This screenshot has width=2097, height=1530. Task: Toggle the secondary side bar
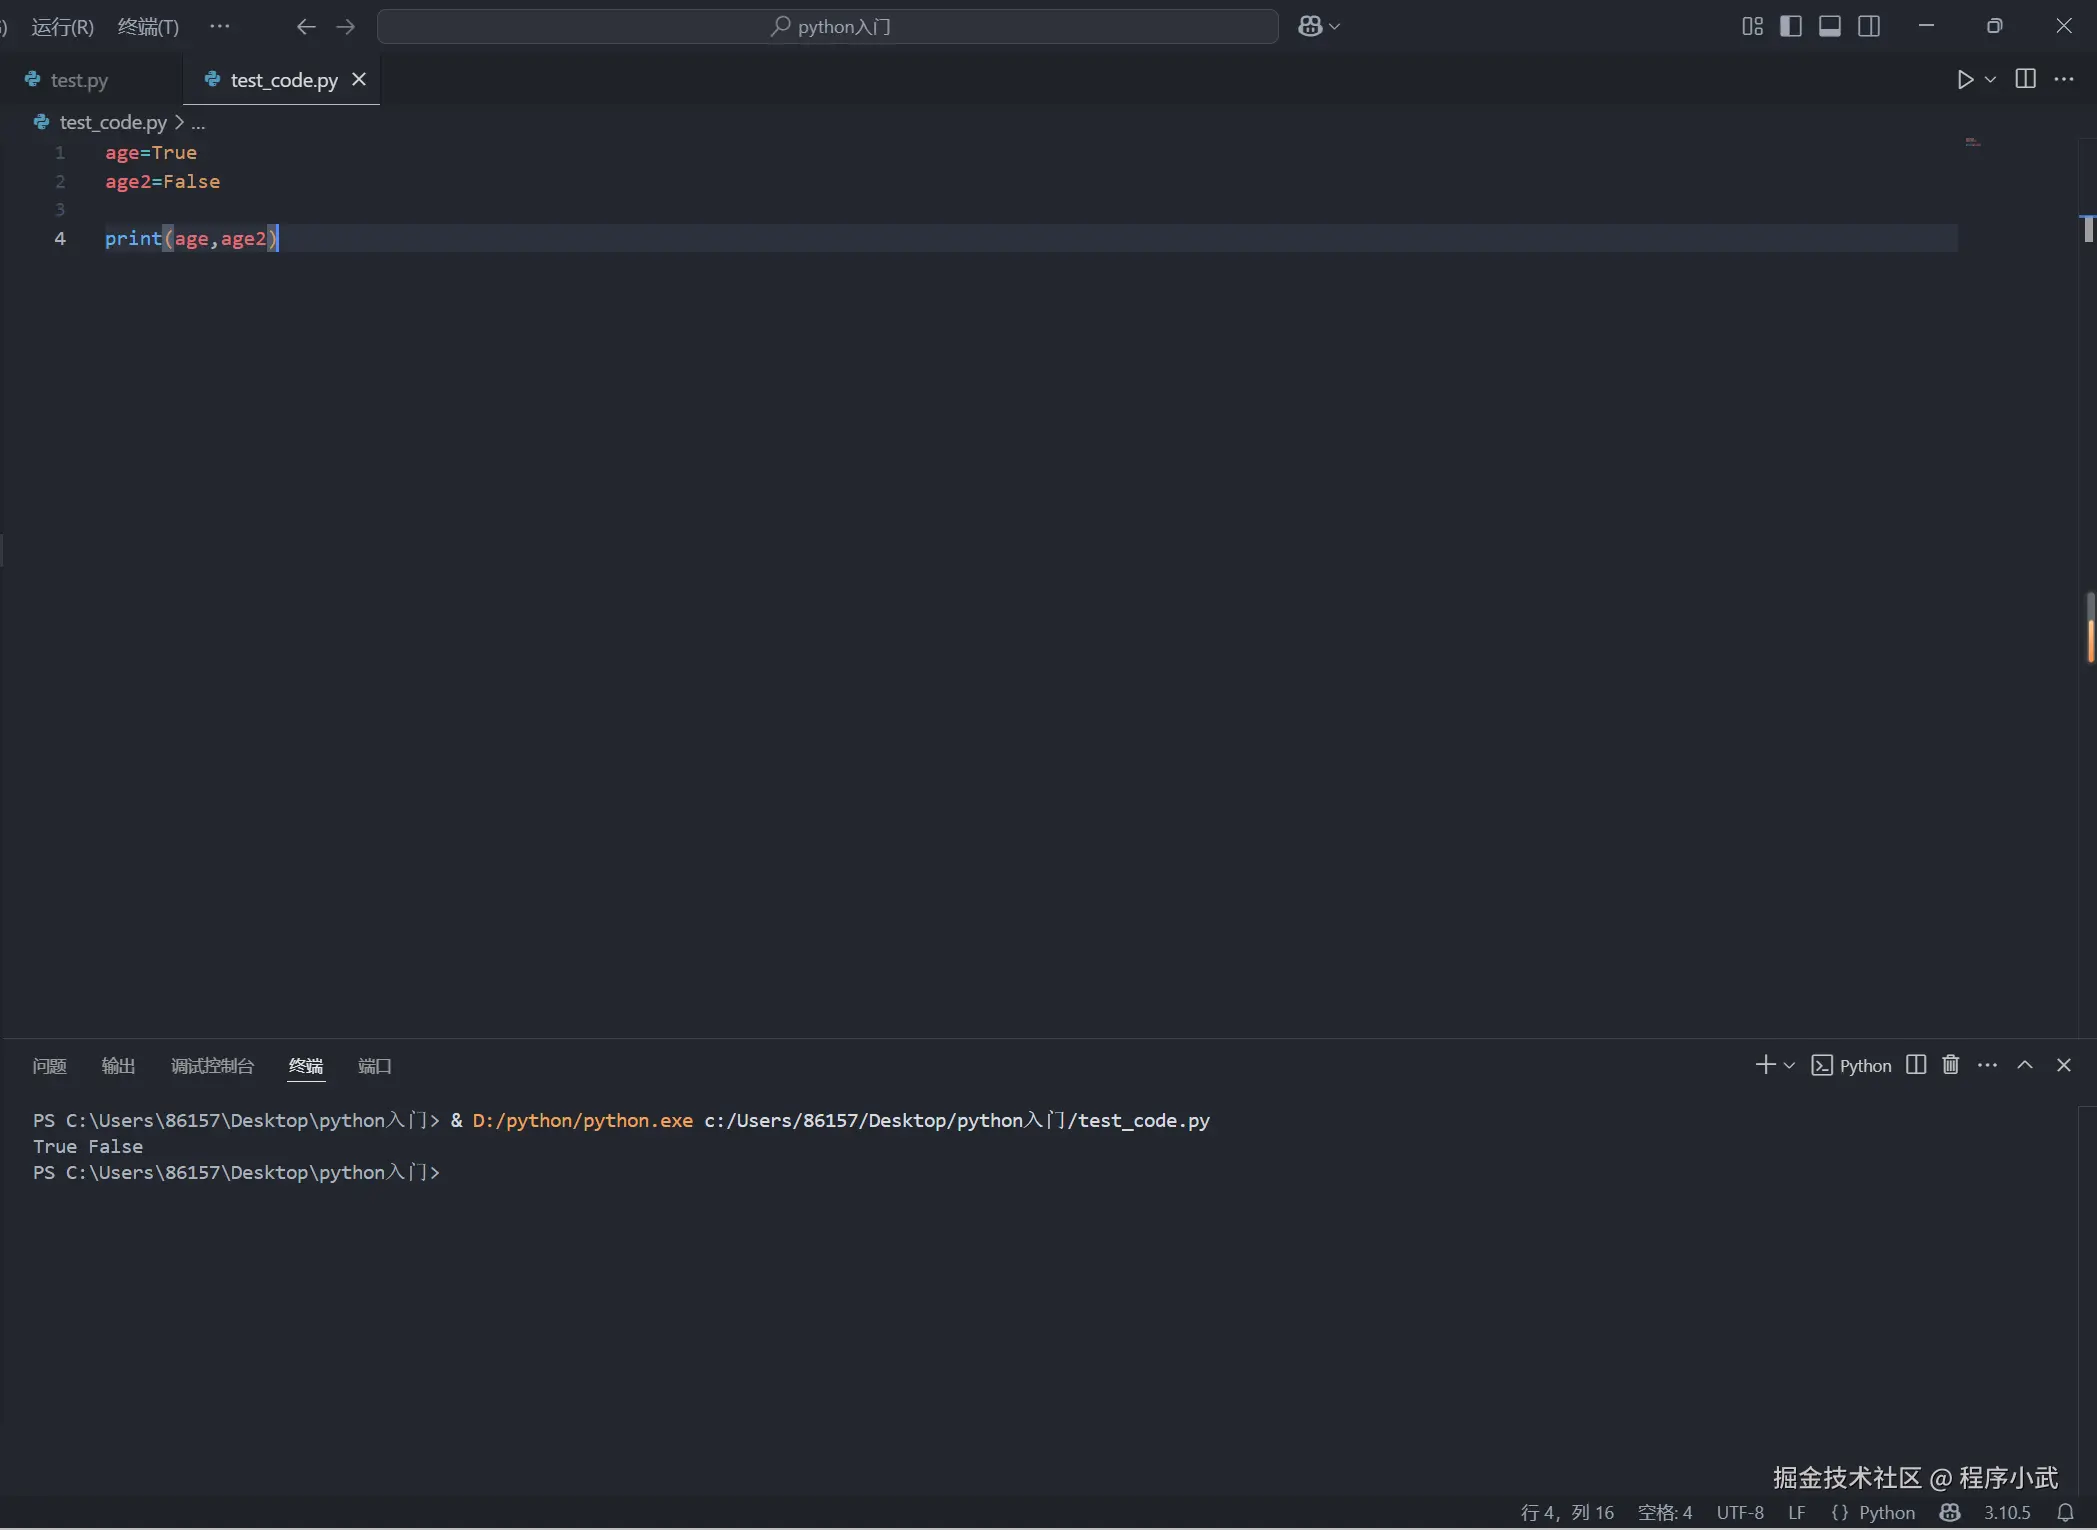pos(1868,26)
